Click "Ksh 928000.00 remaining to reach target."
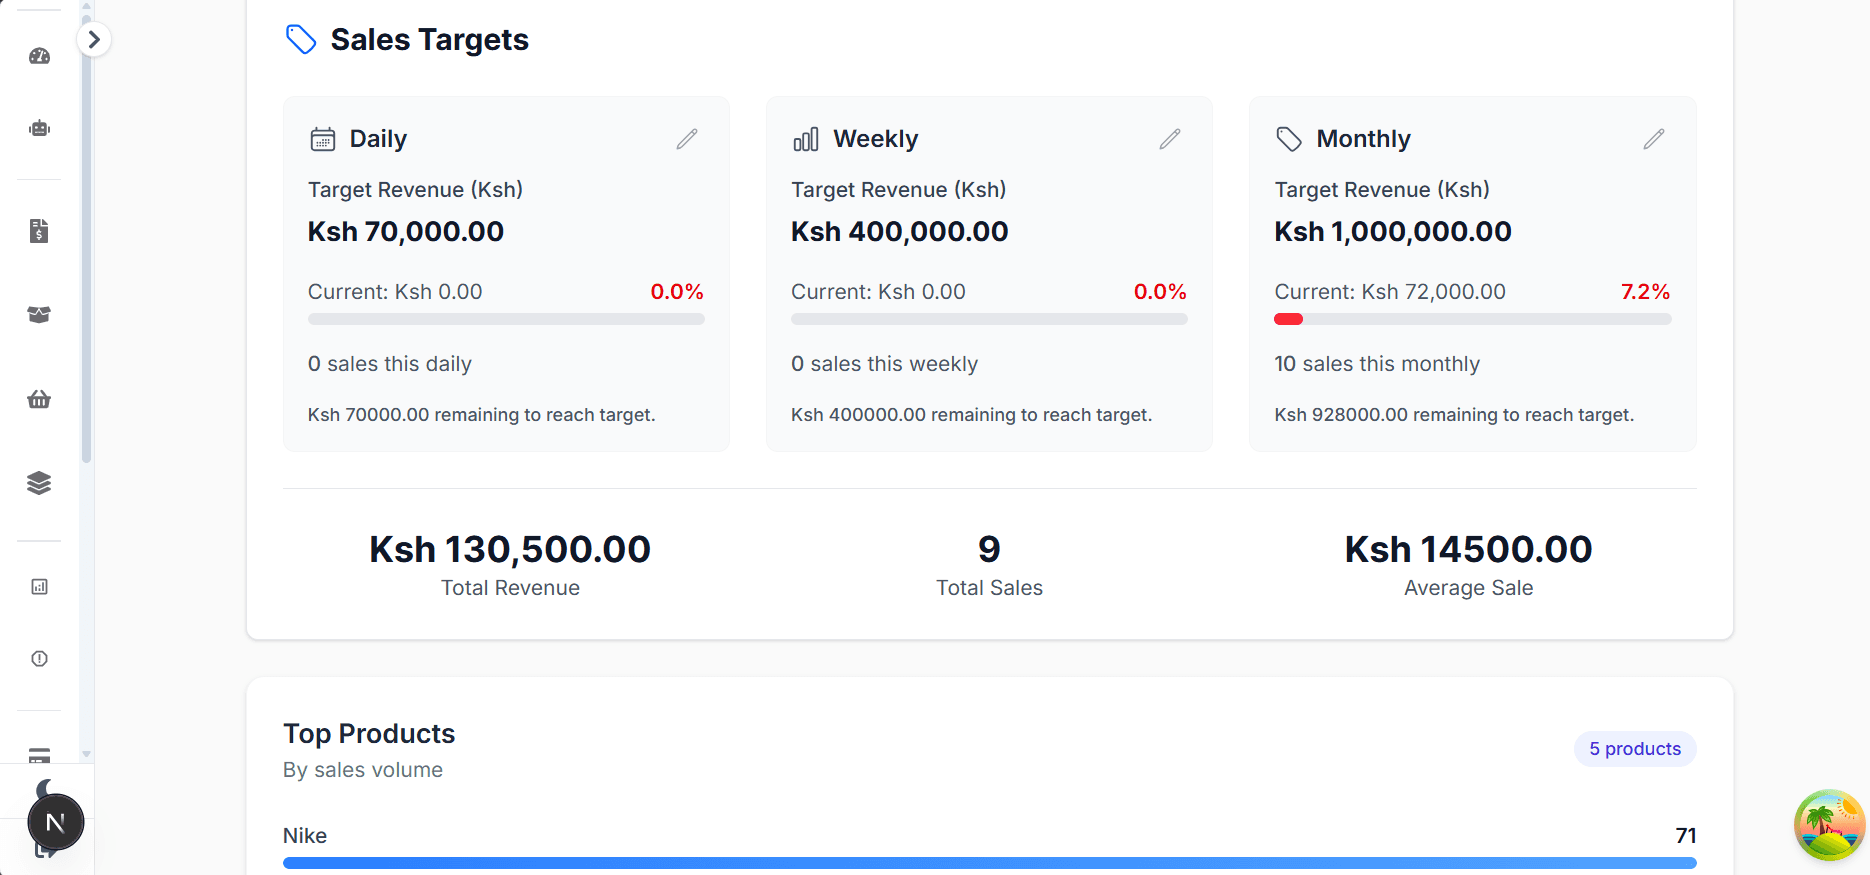This screenshot has height=875, width=1870. tap(1454, 415)
